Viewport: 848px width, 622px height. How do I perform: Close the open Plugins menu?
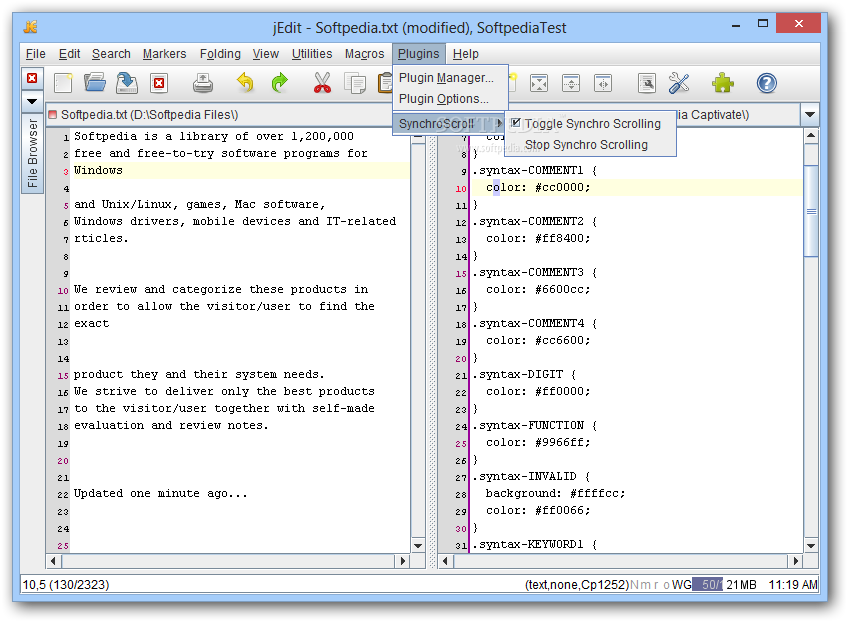tap(419, 54)
